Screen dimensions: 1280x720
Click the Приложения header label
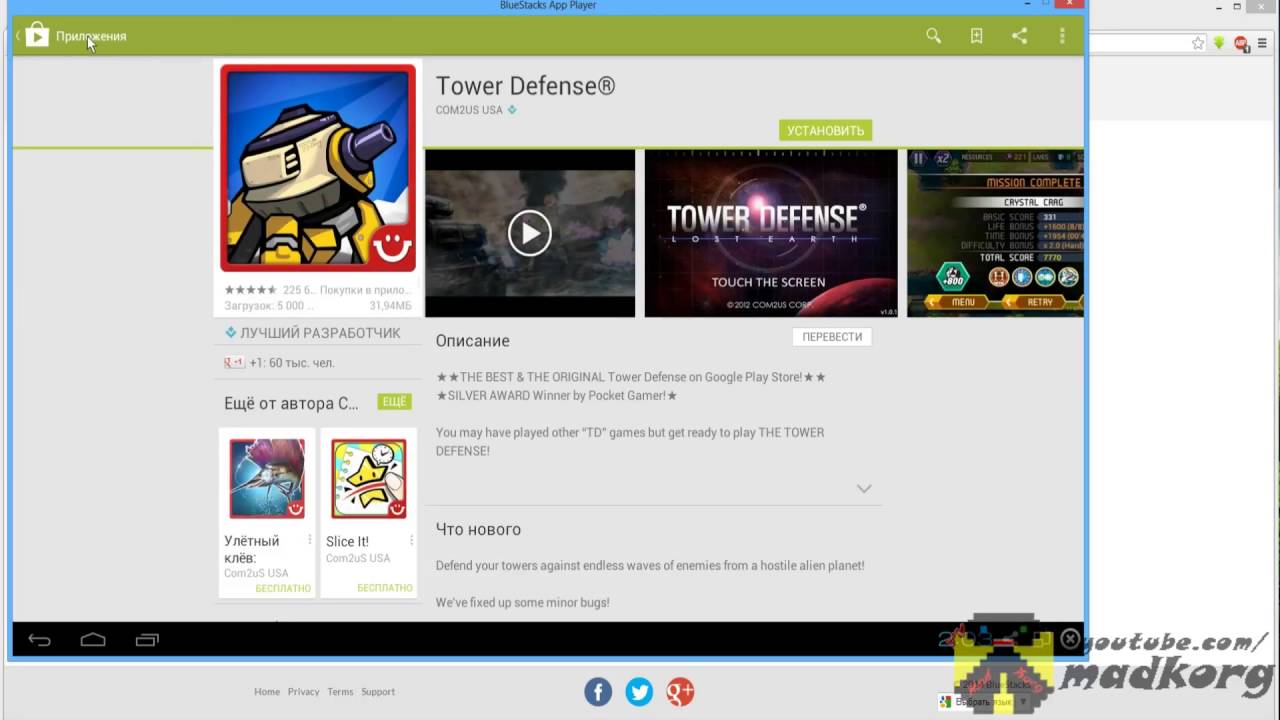coord(91,36)
